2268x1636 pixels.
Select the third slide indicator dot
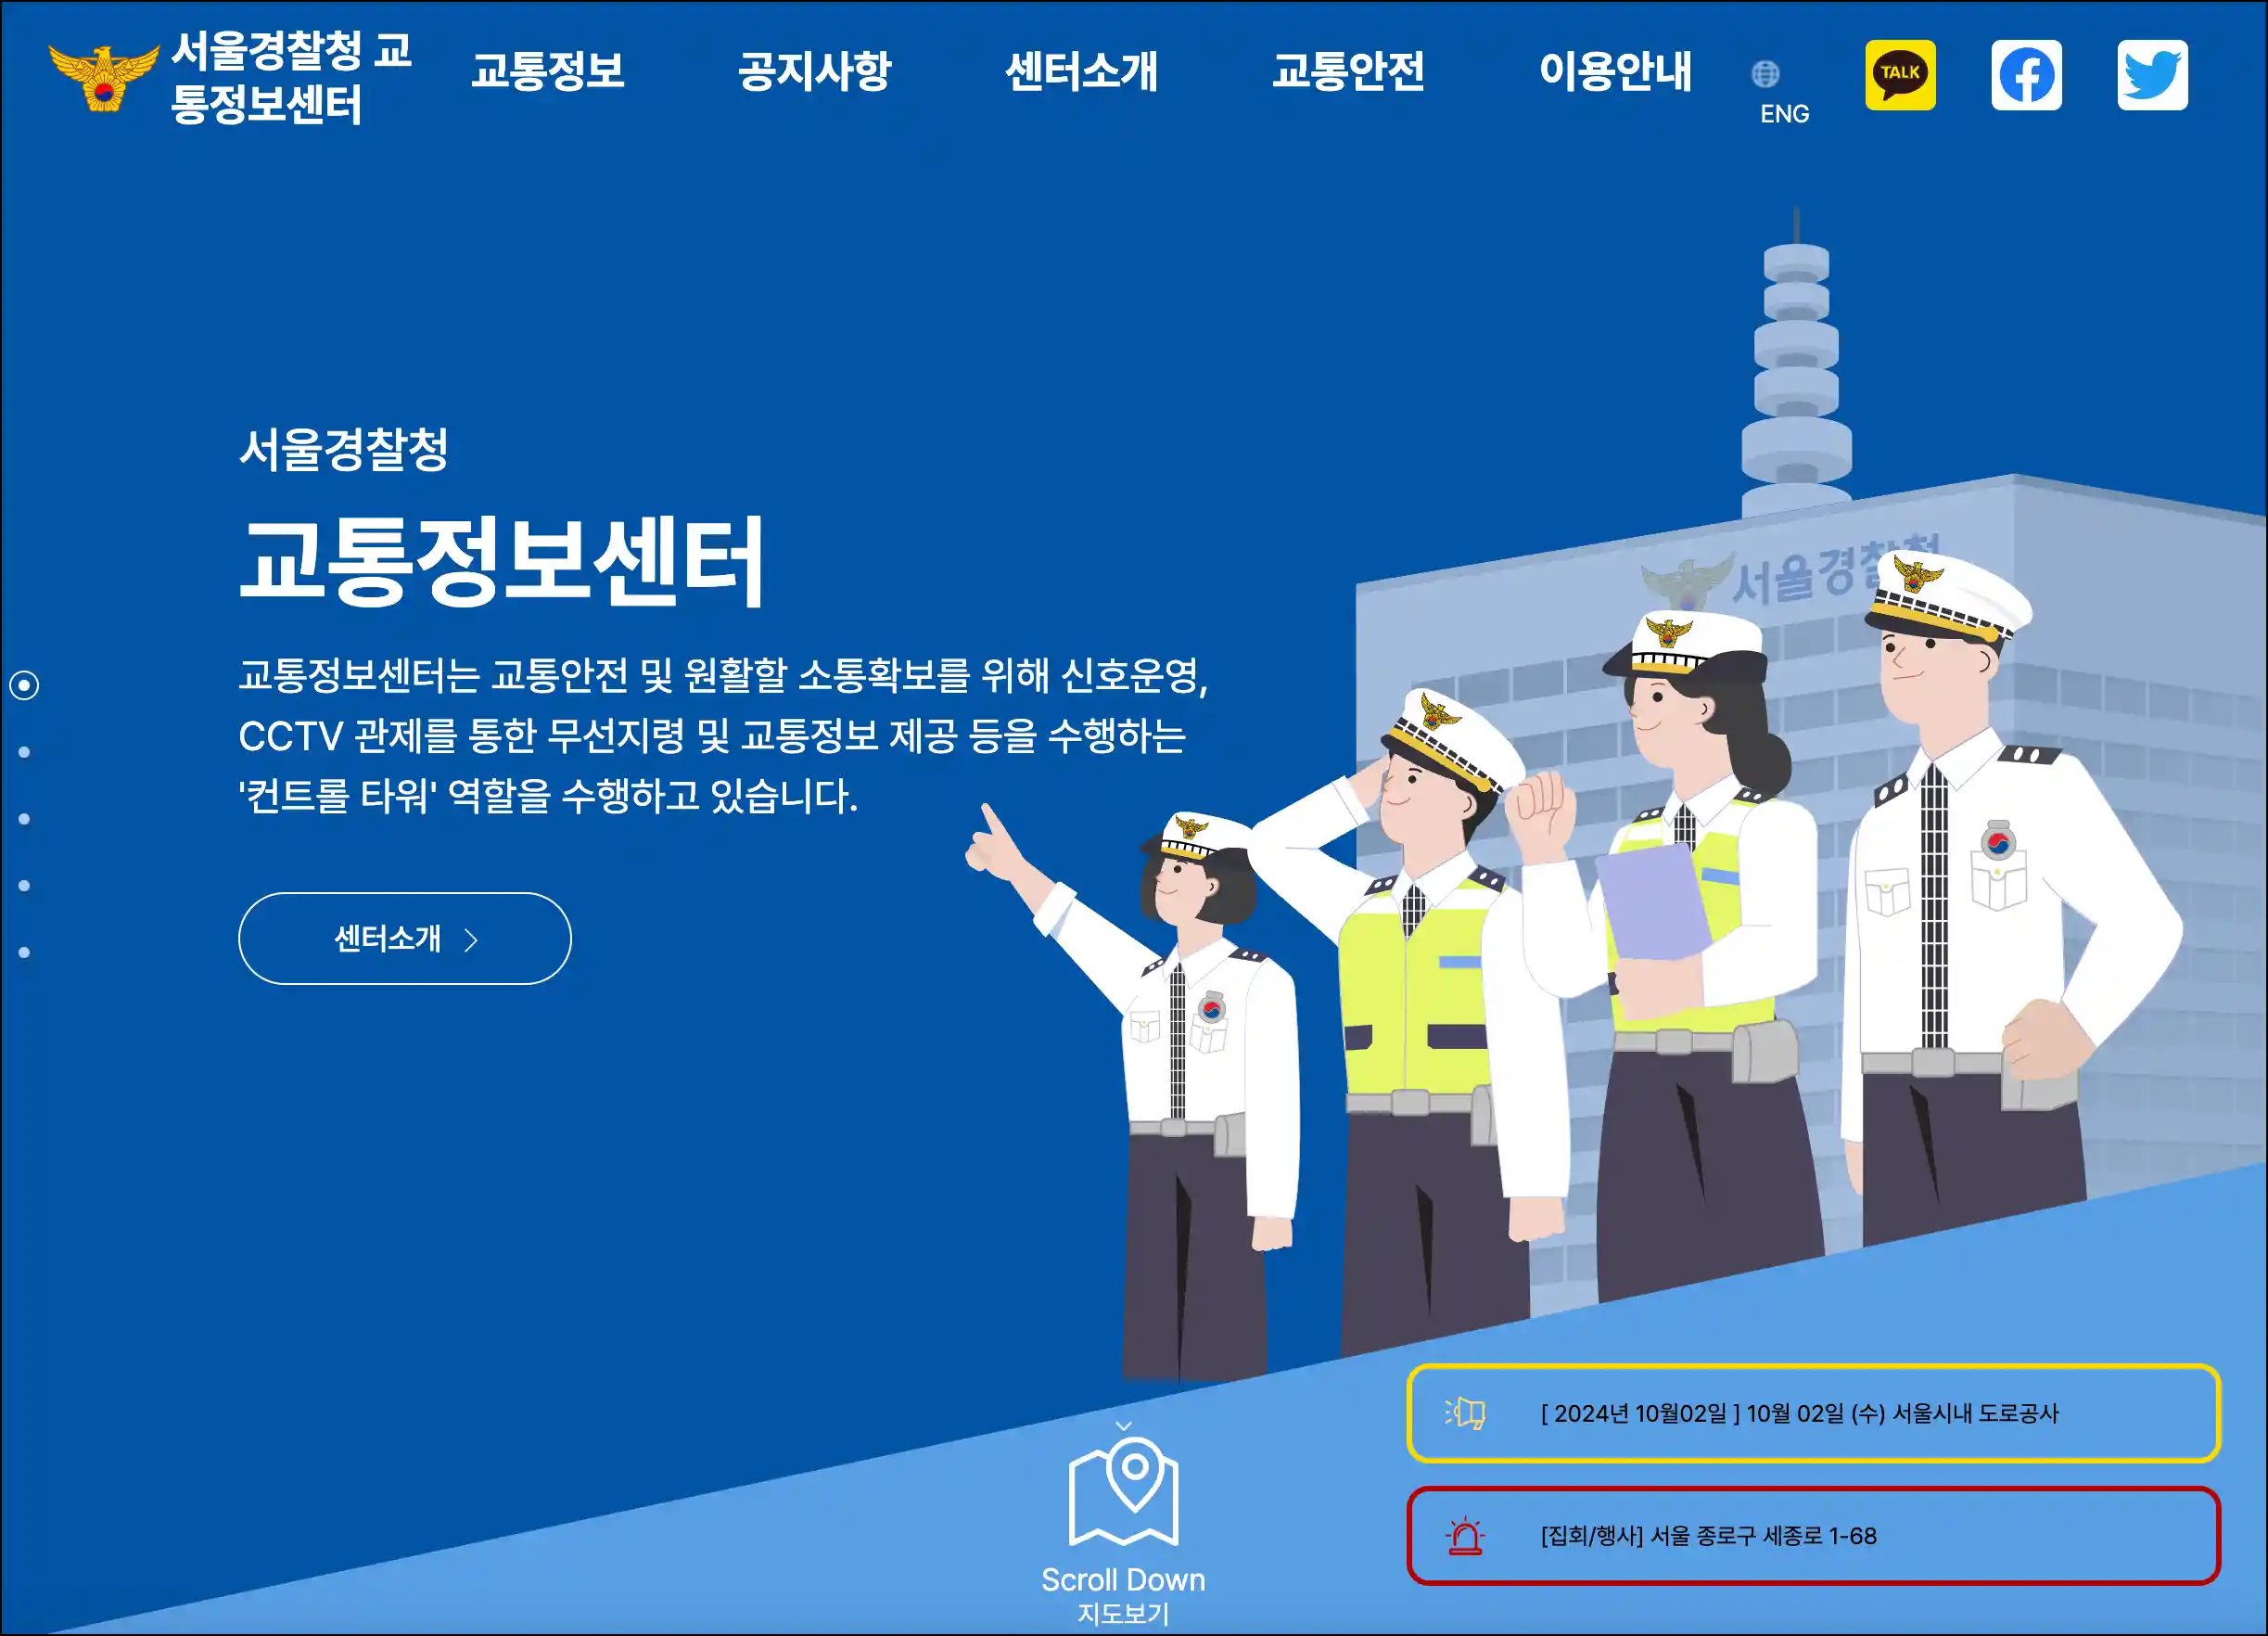(x=24, y=819)
